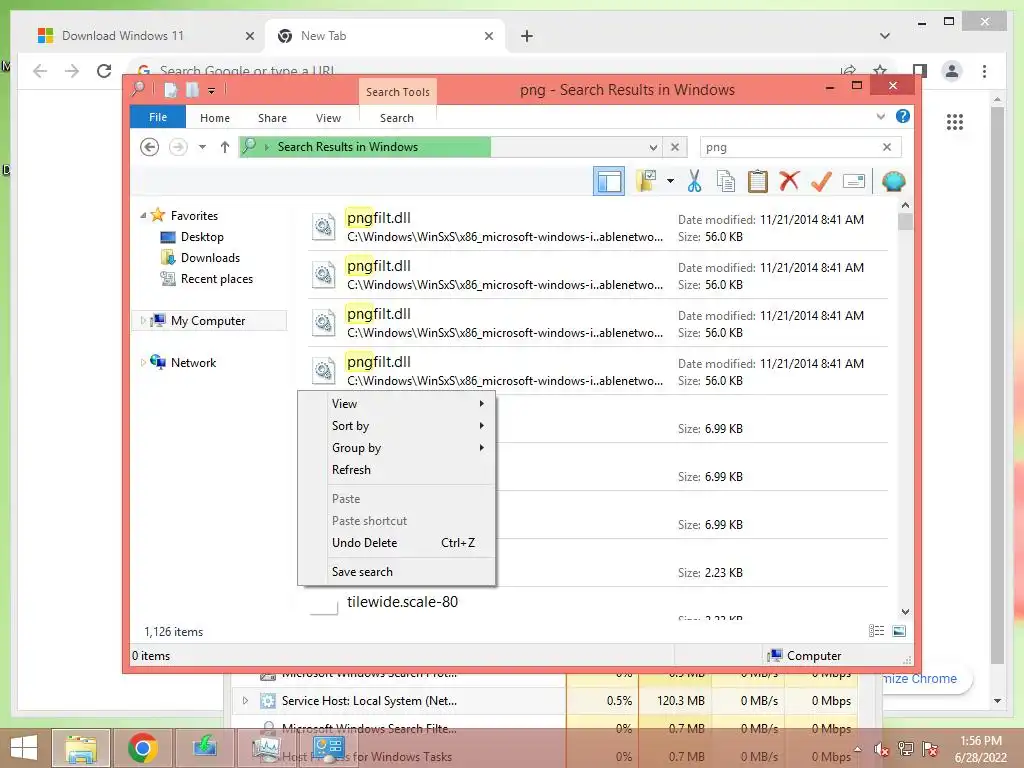Click the new page Quick Access icon in title bar
Image resolution: width=1024 pixels, height=768 pixels.
[x=170, y=90]
